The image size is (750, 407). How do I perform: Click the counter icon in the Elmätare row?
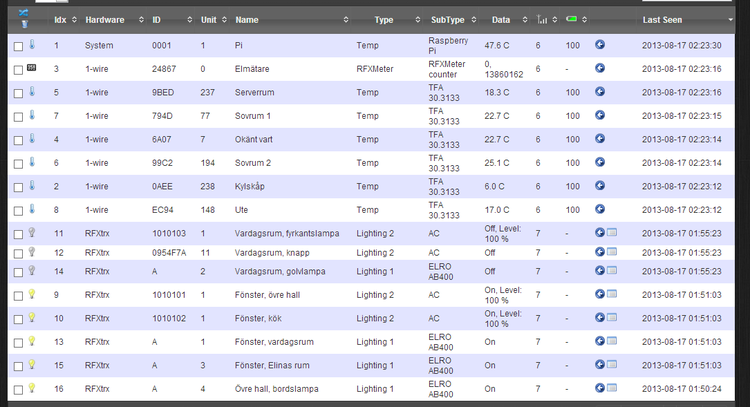pyautogui.click(x=32, y=68)
